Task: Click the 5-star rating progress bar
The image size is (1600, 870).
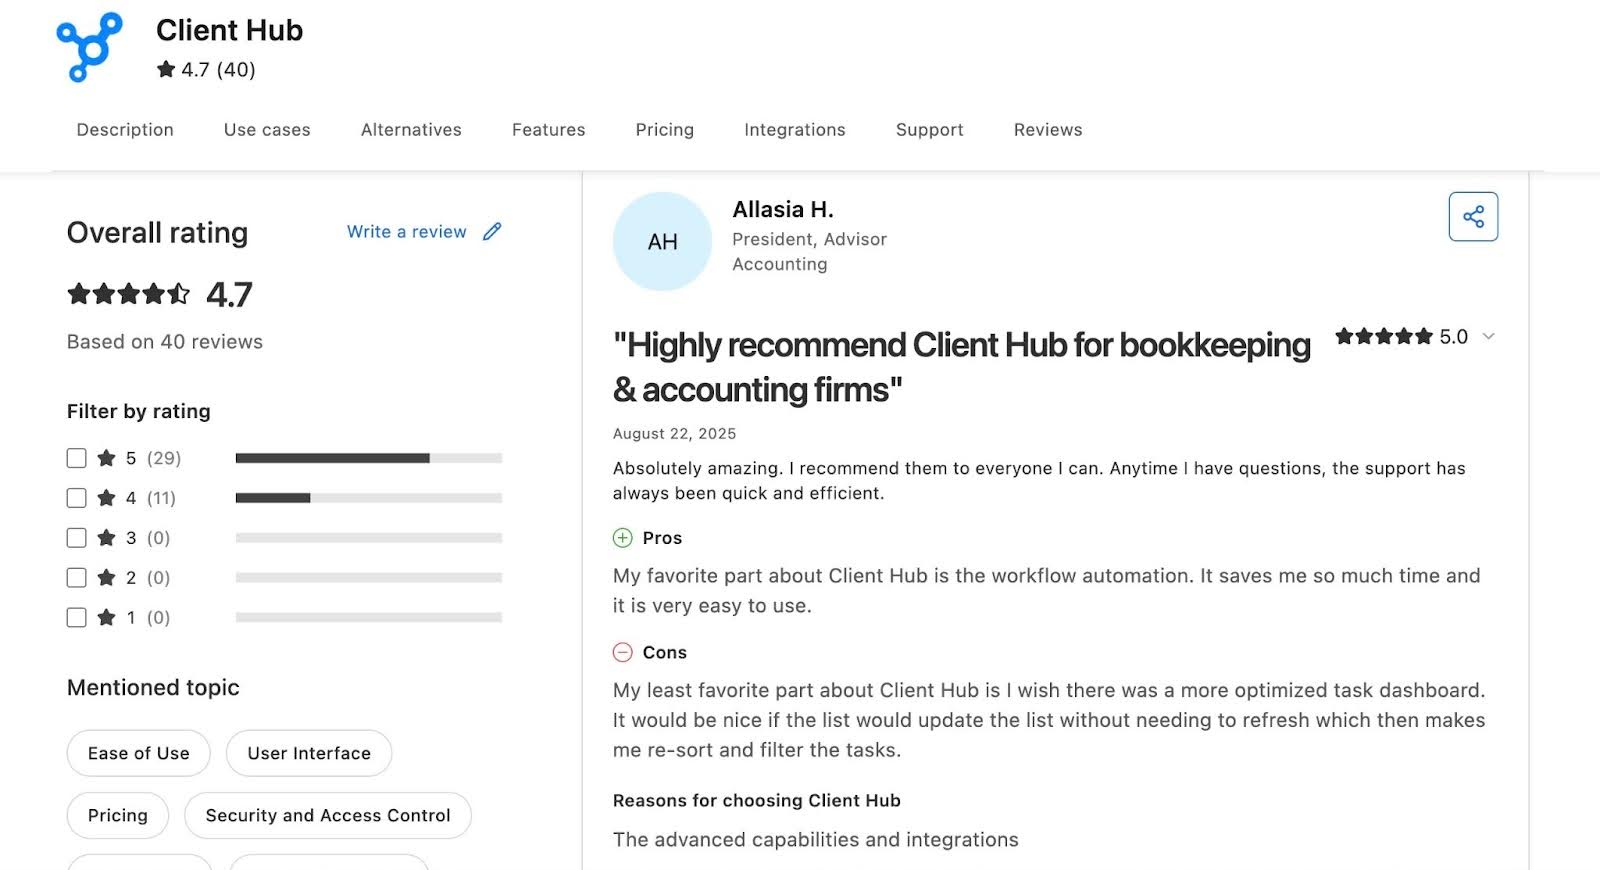Action: point(368,457)
